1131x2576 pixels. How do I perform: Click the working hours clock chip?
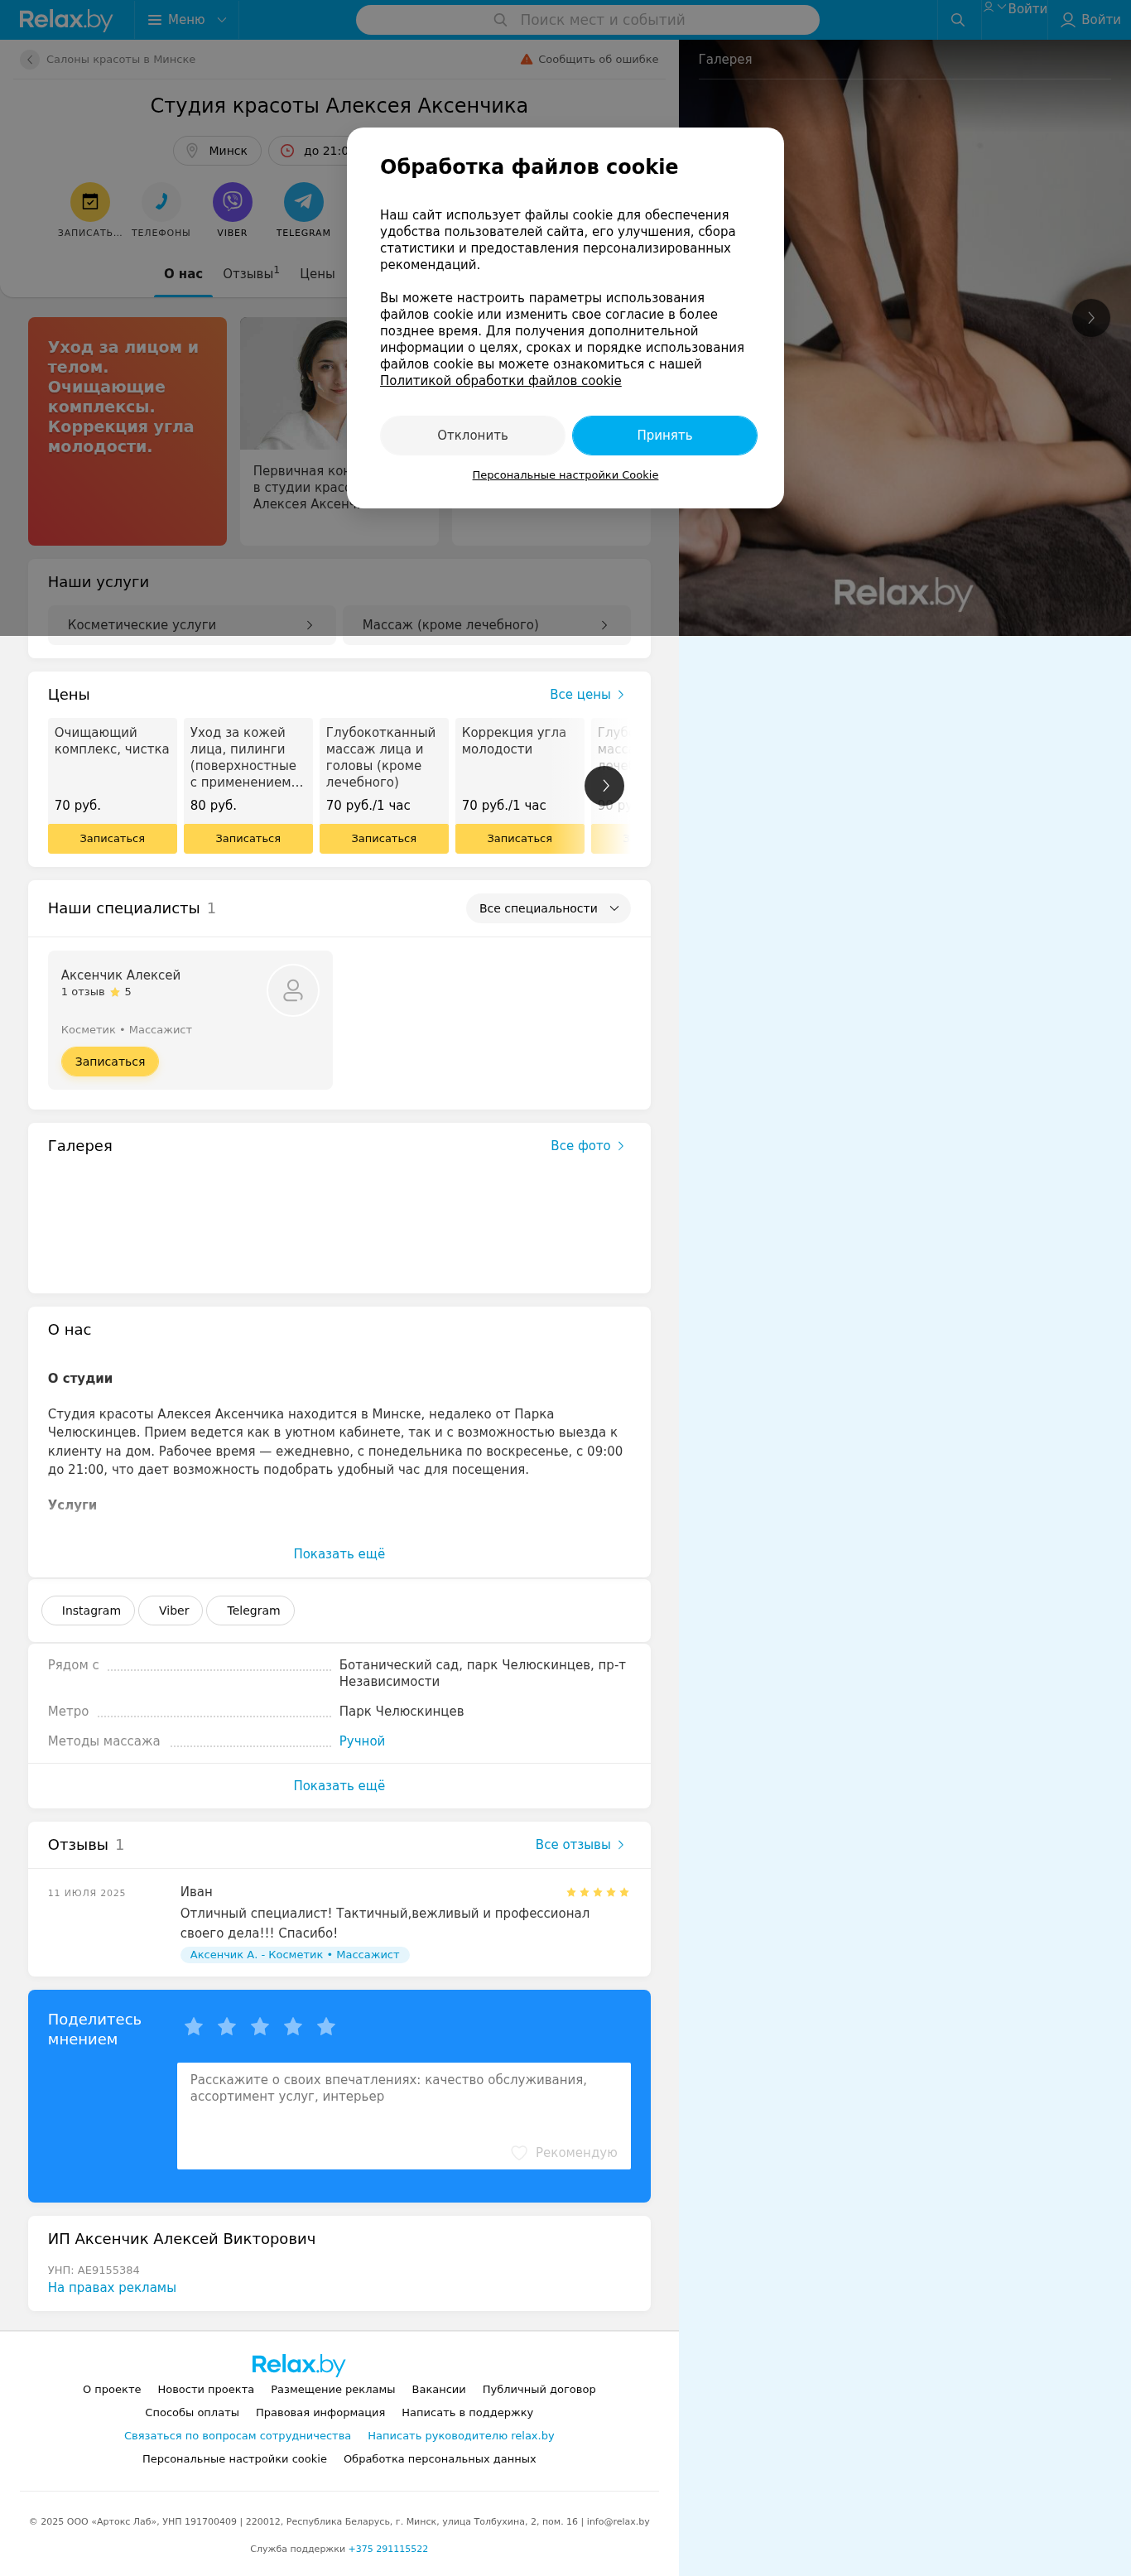click(x=309, y=151)
